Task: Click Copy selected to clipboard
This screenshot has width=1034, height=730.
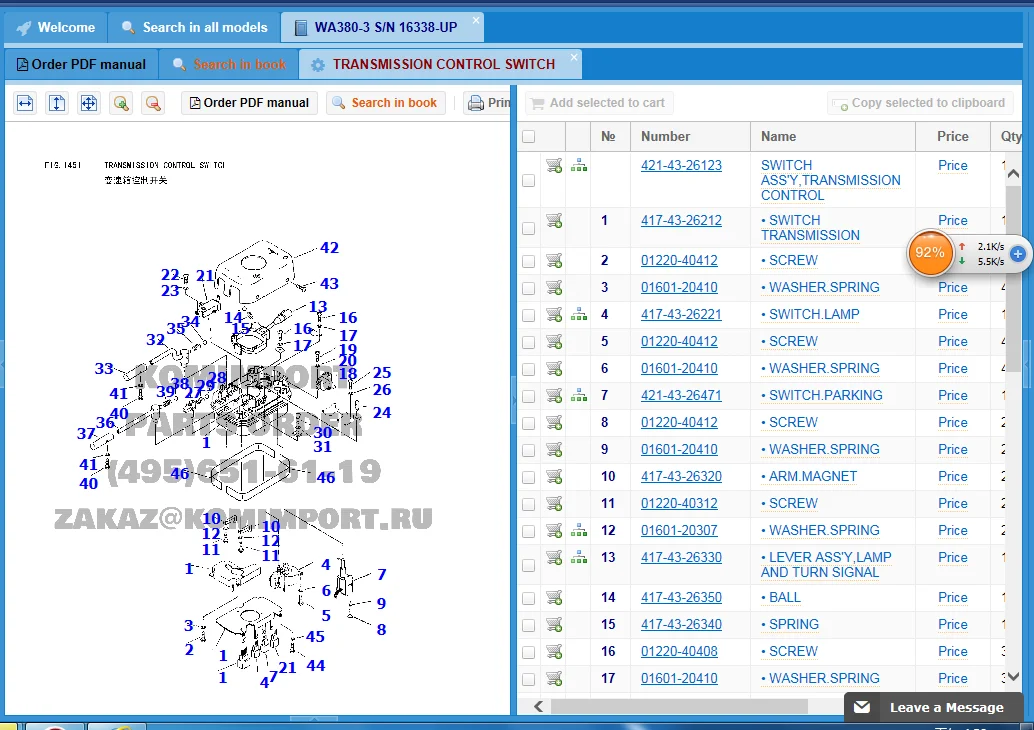Action: coord(920,103)
